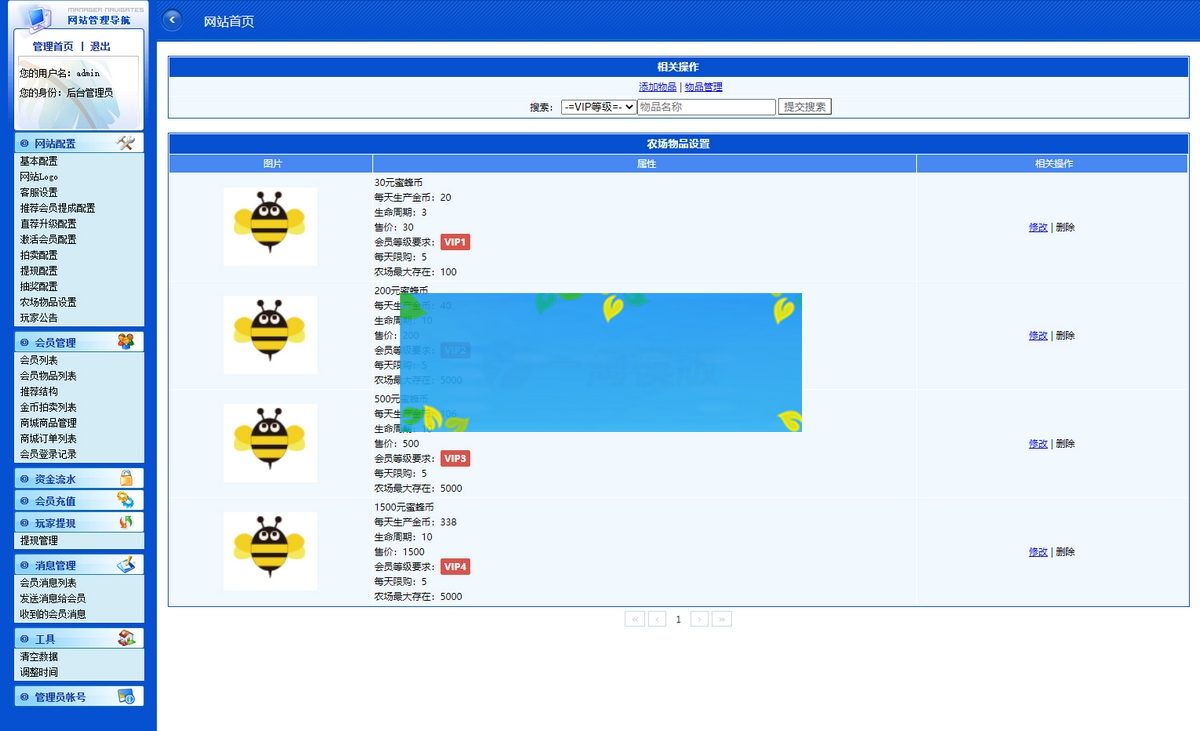Viewport: 1200px width, 731px height.
Task: Click the icon beside 玩家提现 header
Action: pyautogui.click(x=125, y=522)
